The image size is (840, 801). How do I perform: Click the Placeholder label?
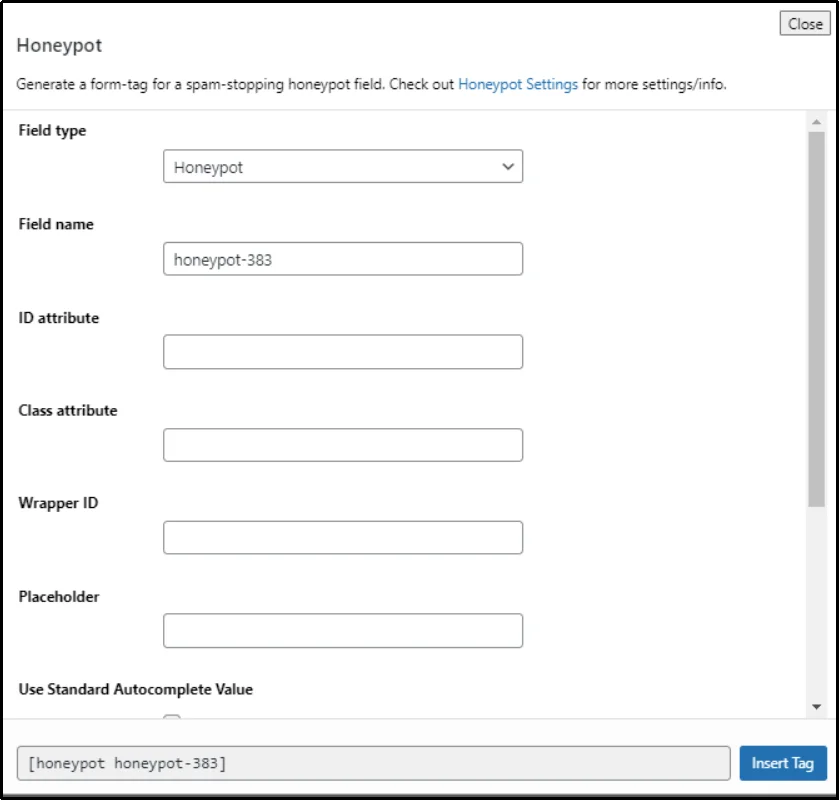coord(58,596)
